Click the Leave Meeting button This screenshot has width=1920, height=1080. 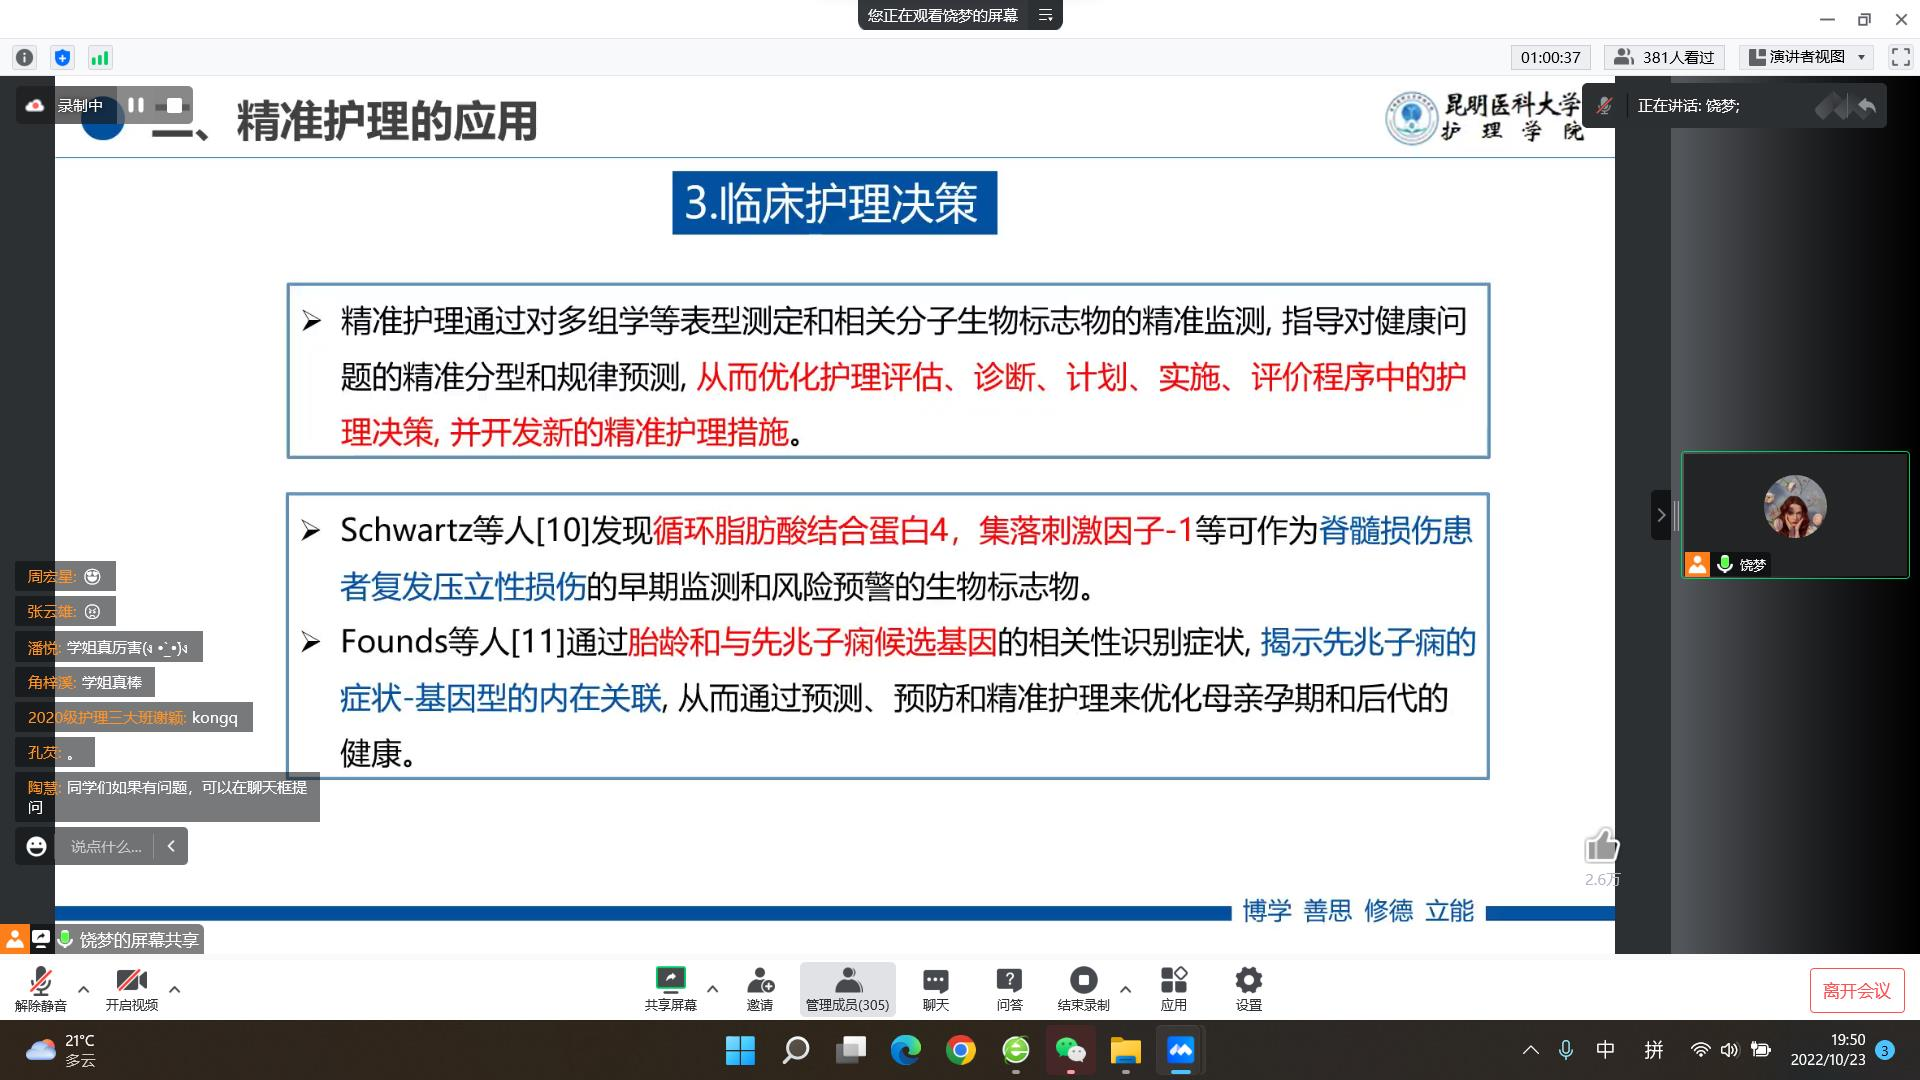coord(1856,990)
